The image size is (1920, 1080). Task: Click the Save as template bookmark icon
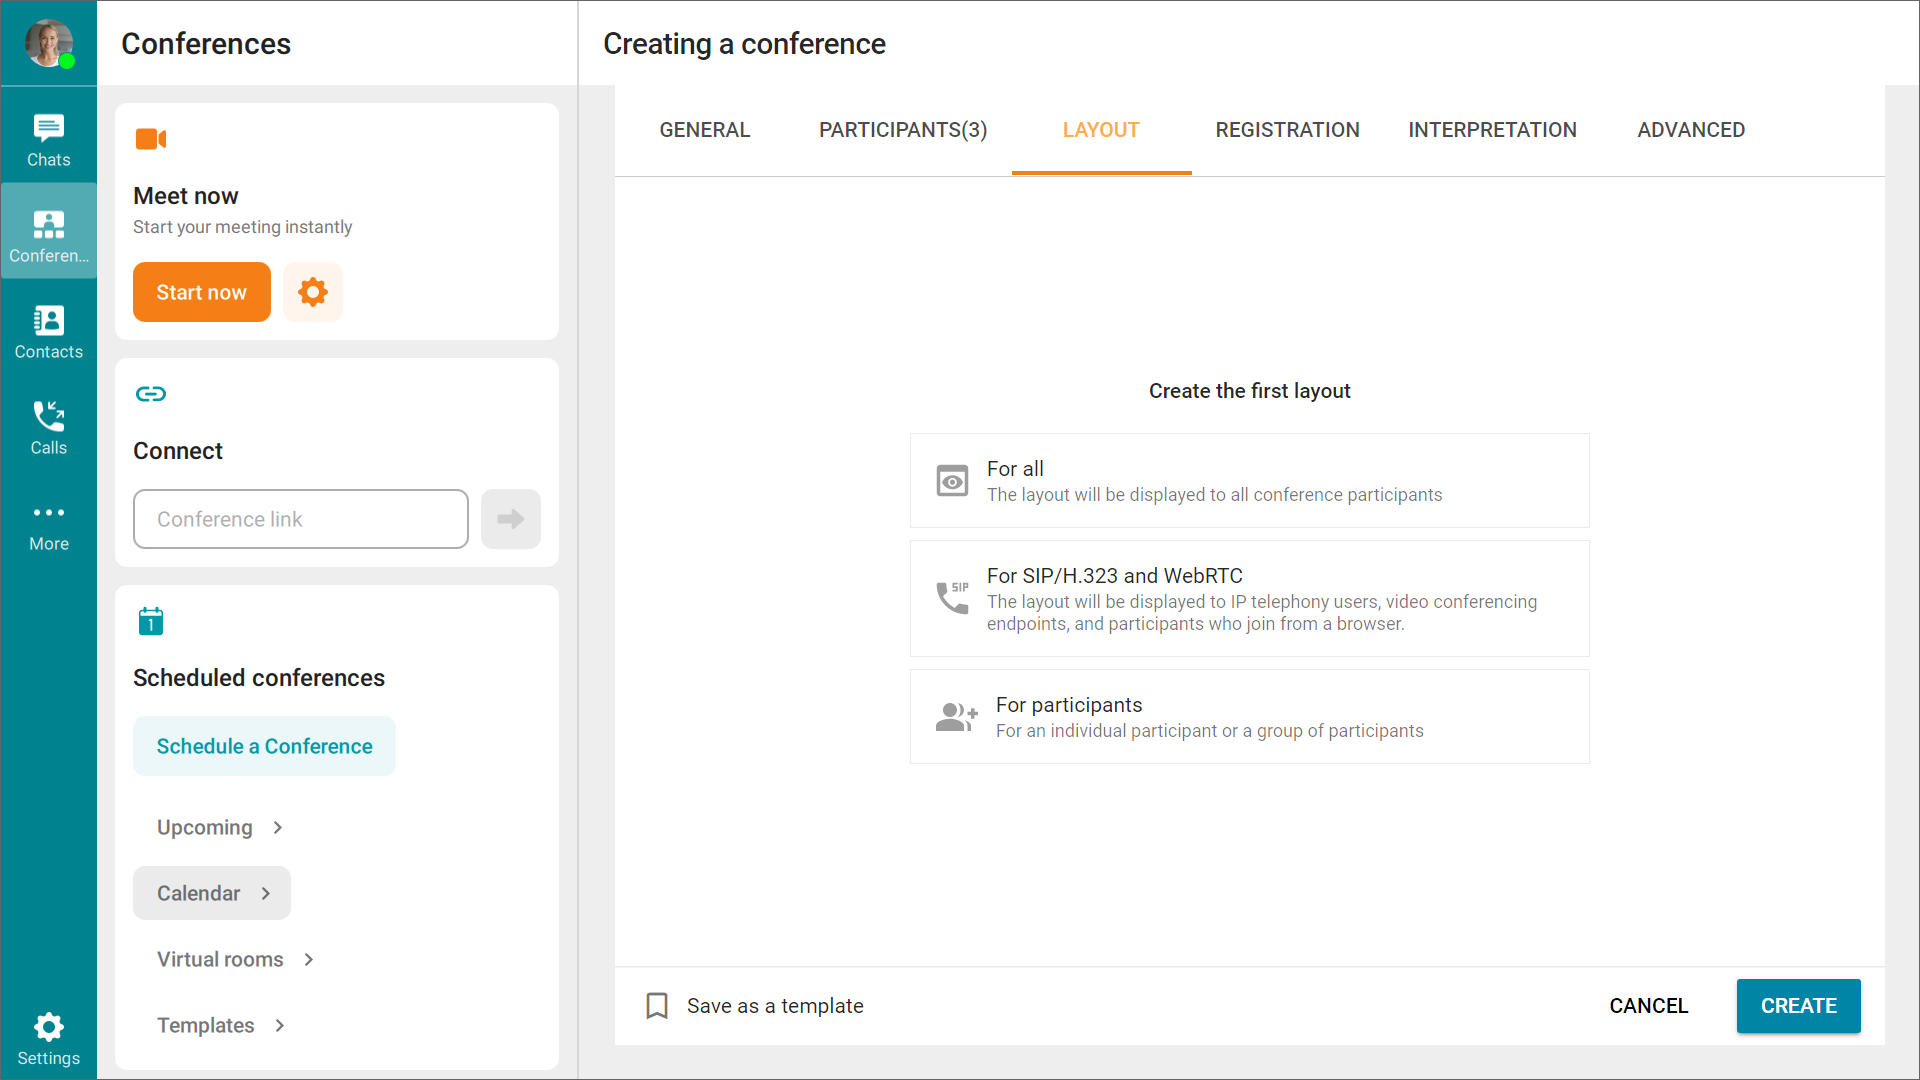pyautogui.click(x=657, y=1006)
